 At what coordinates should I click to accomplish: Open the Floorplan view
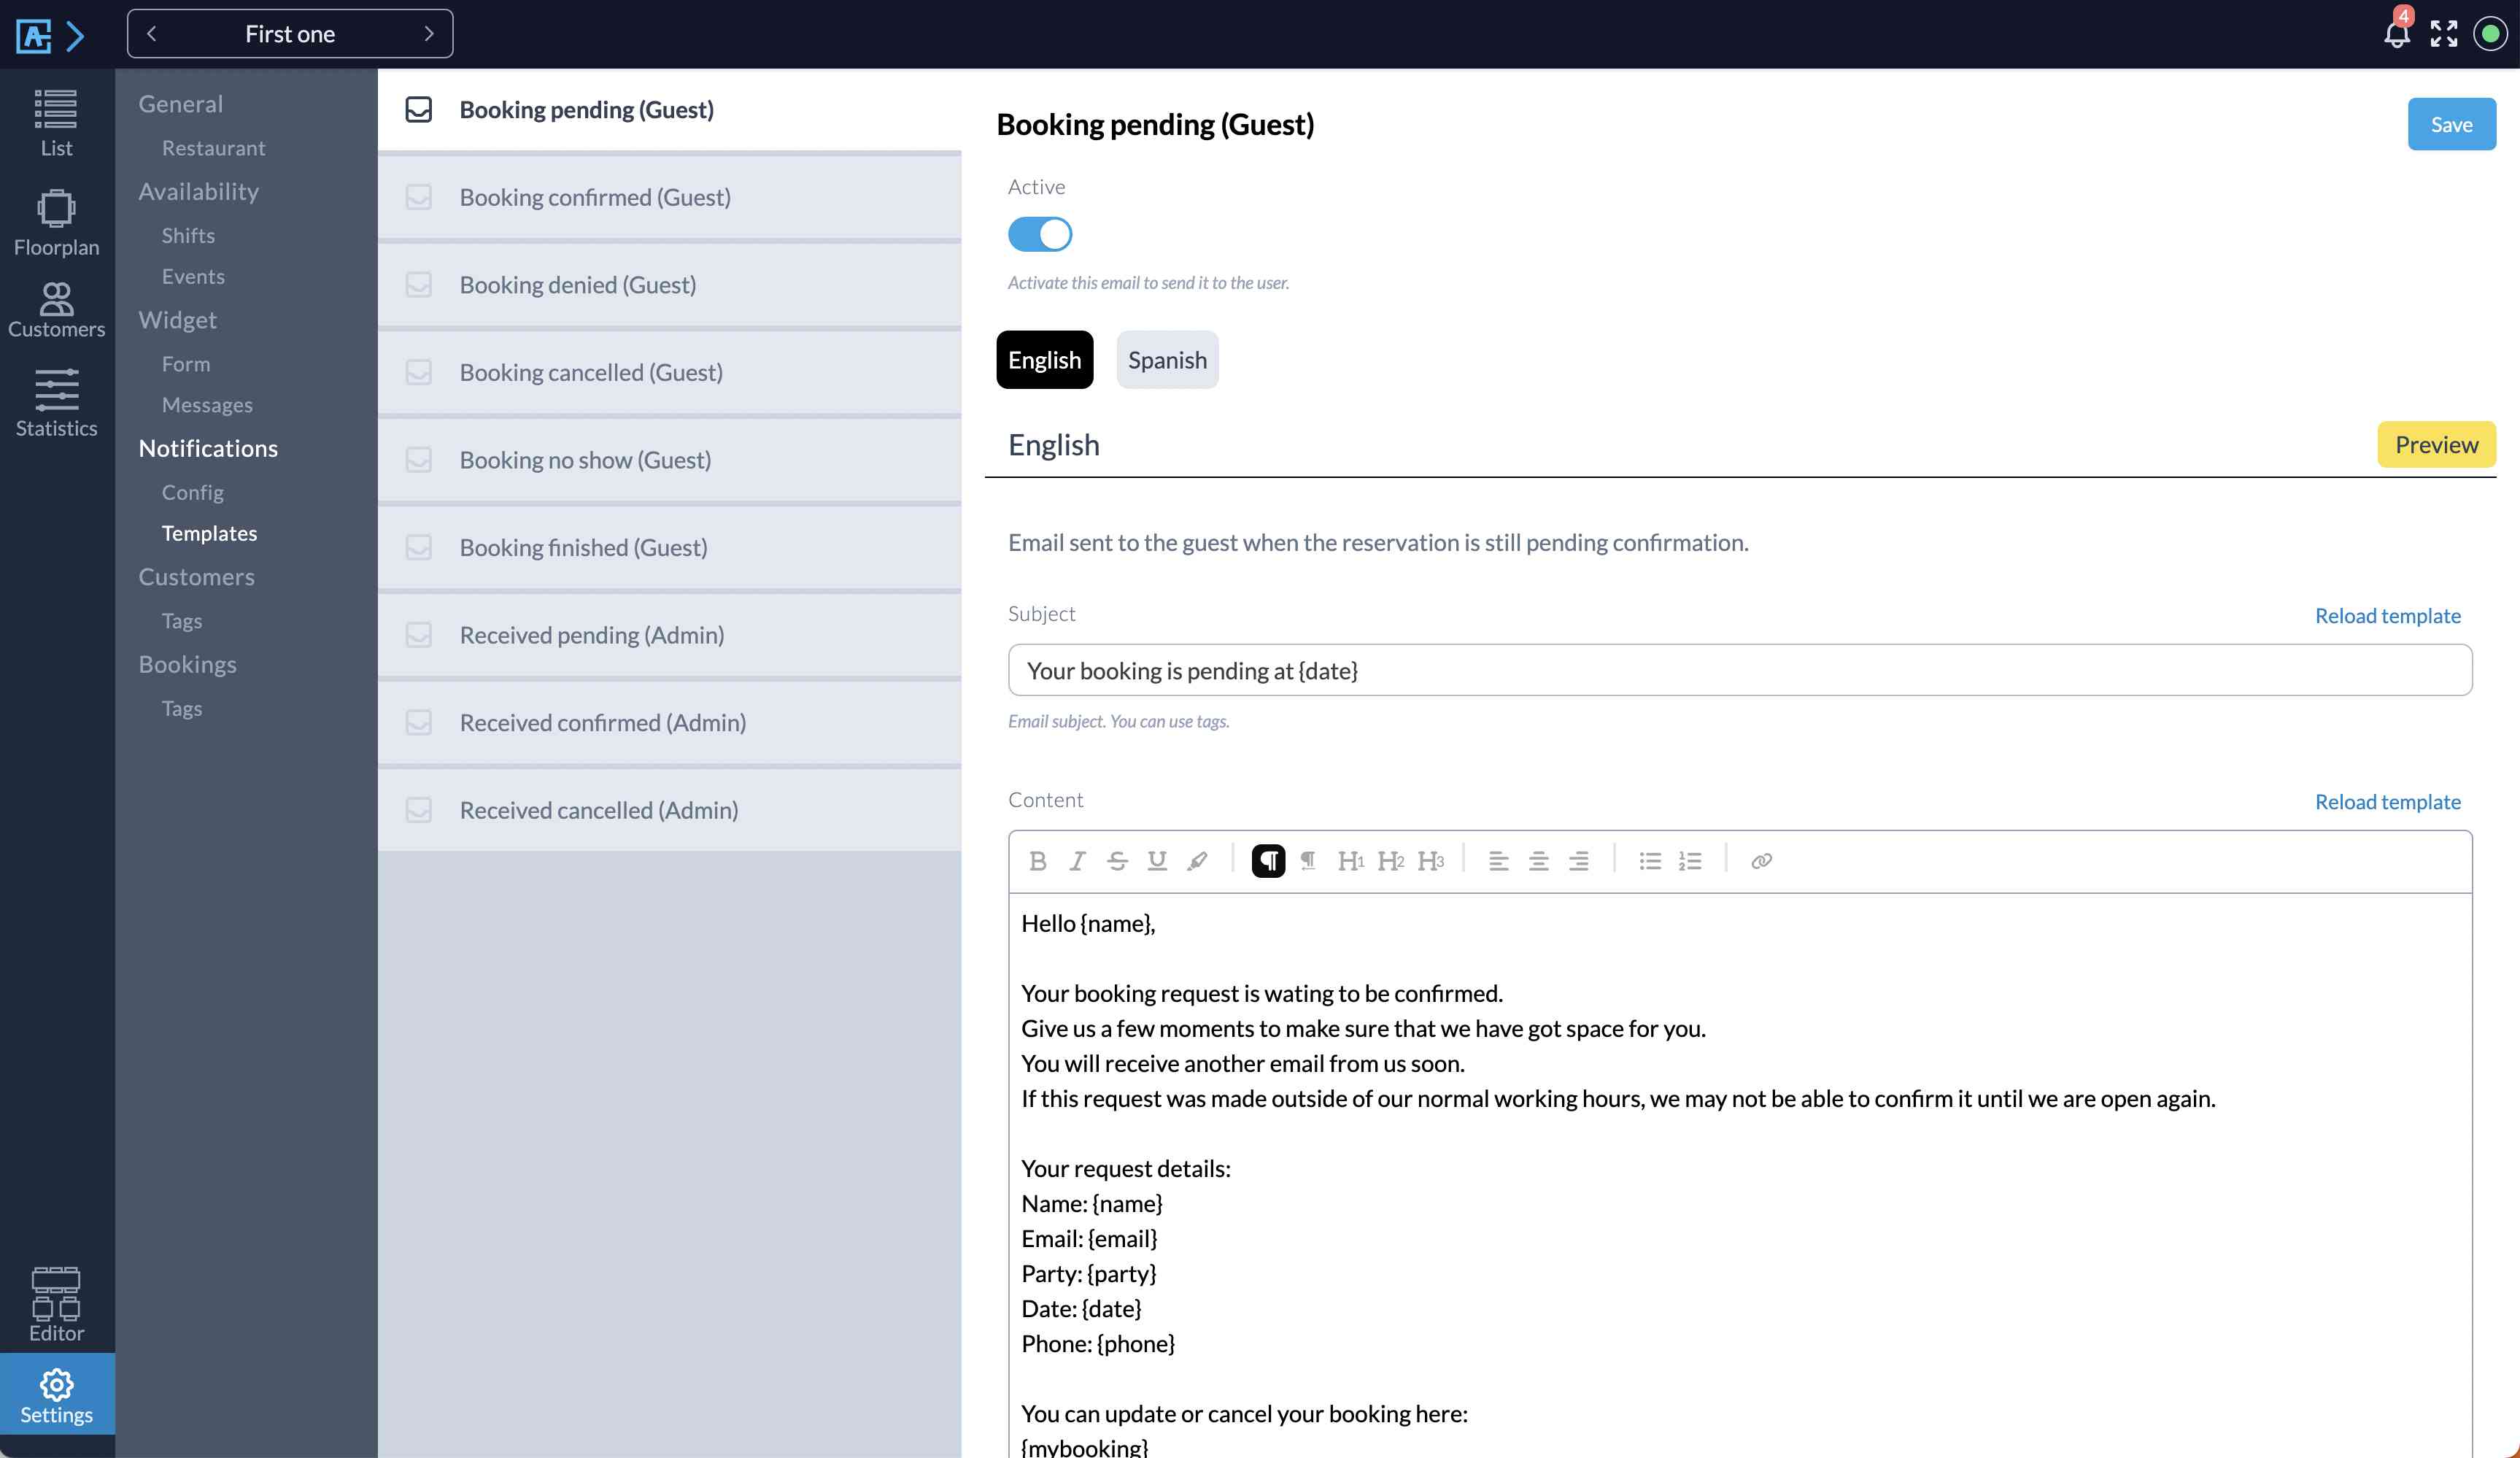point(56,222)
